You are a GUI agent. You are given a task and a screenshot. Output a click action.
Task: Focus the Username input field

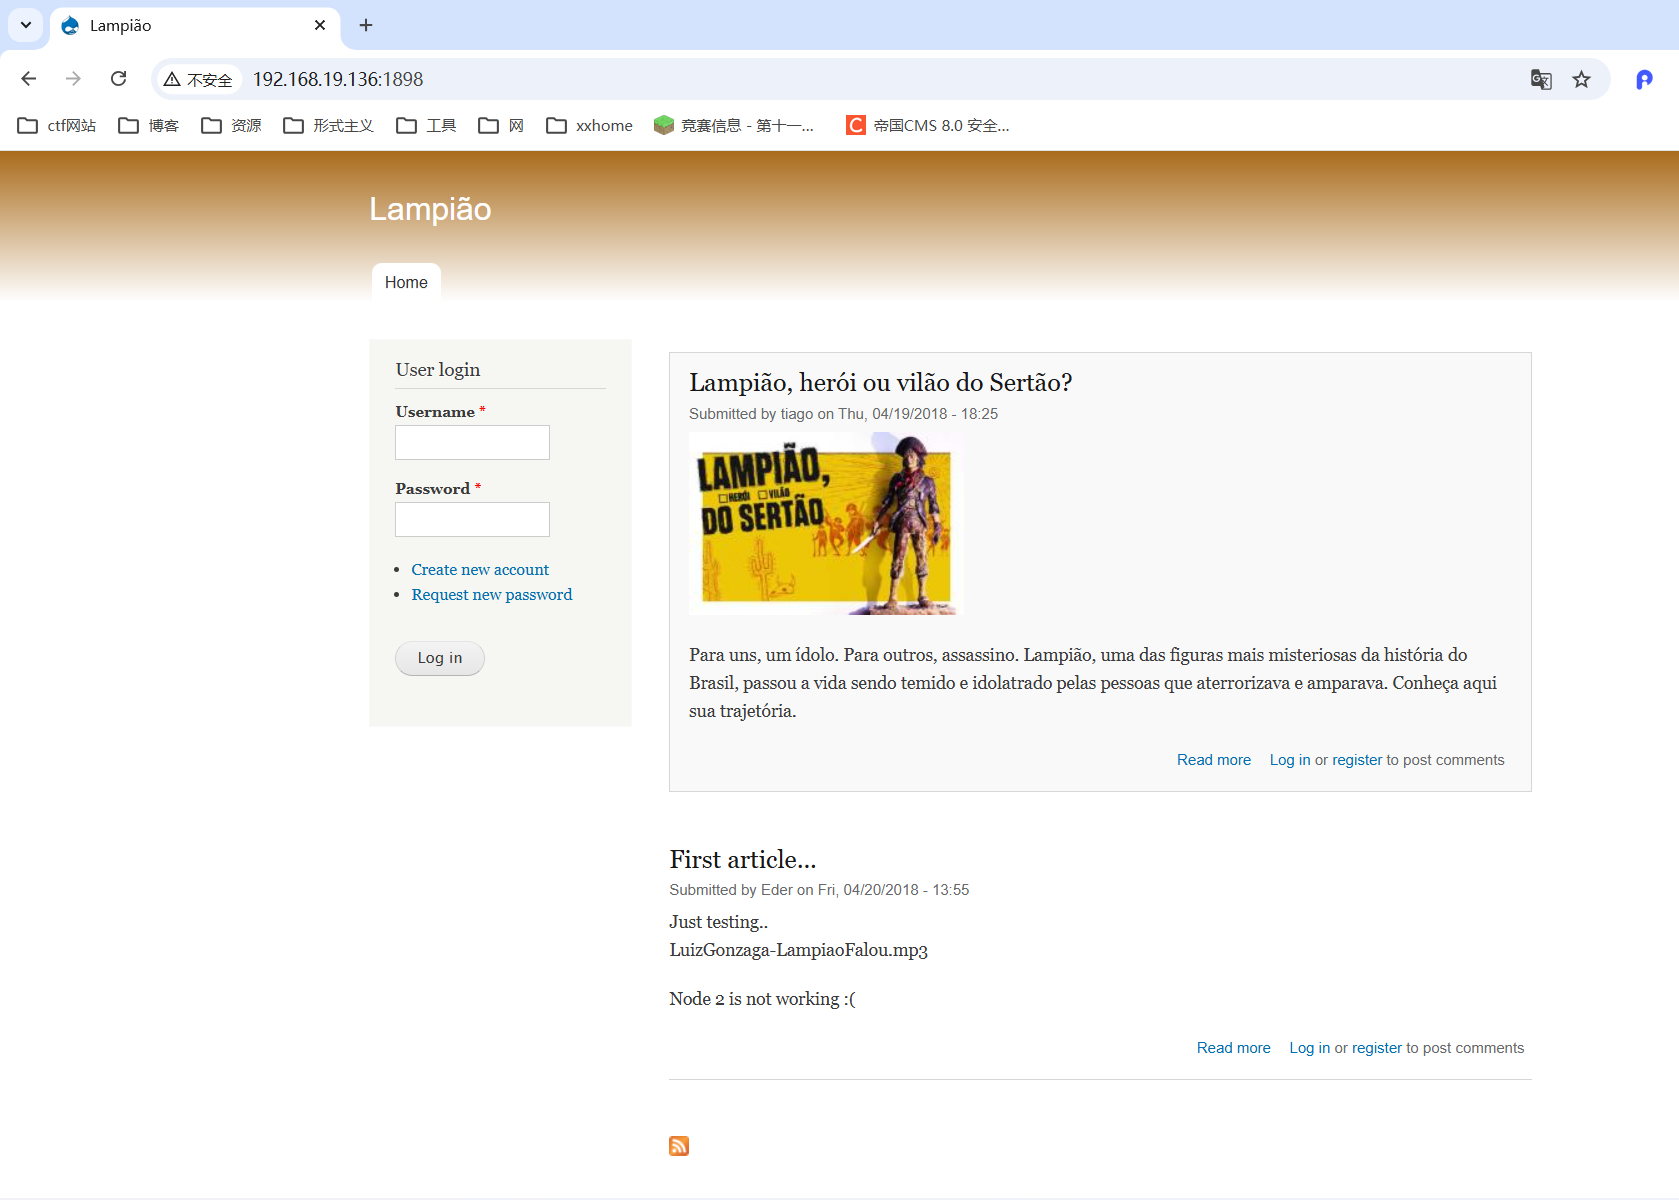coord(472,442)
